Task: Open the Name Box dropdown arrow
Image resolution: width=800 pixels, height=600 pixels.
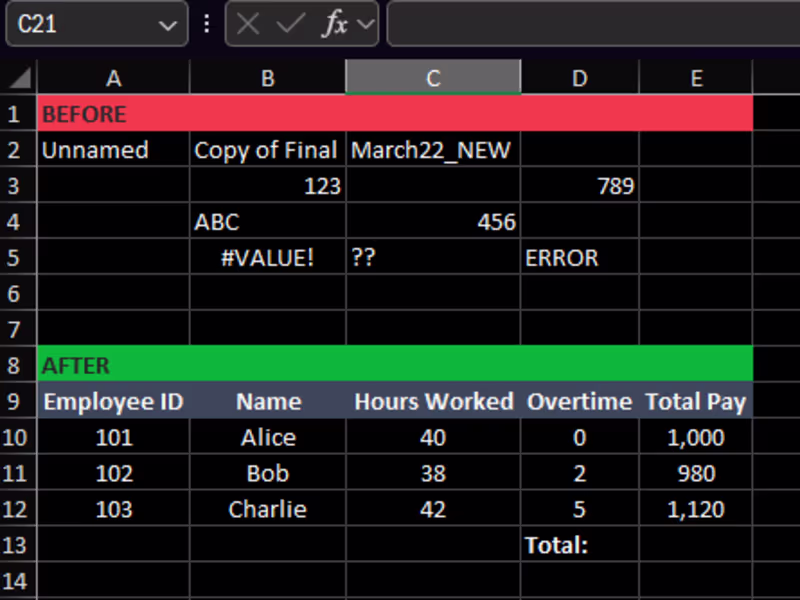Action: [168, 24]
